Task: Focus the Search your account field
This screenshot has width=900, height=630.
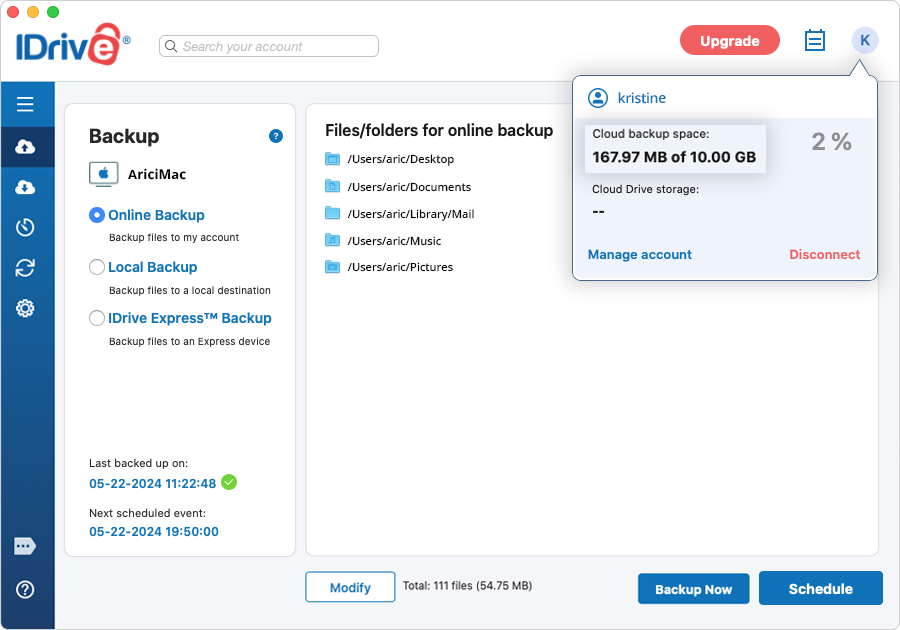Action: [269, 46]
